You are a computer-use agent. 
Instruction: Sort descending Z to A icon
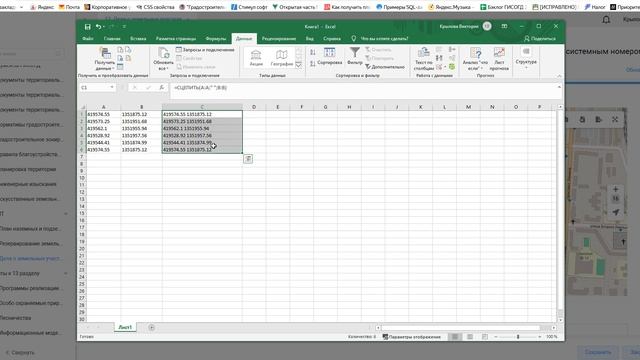coord(313,63)
